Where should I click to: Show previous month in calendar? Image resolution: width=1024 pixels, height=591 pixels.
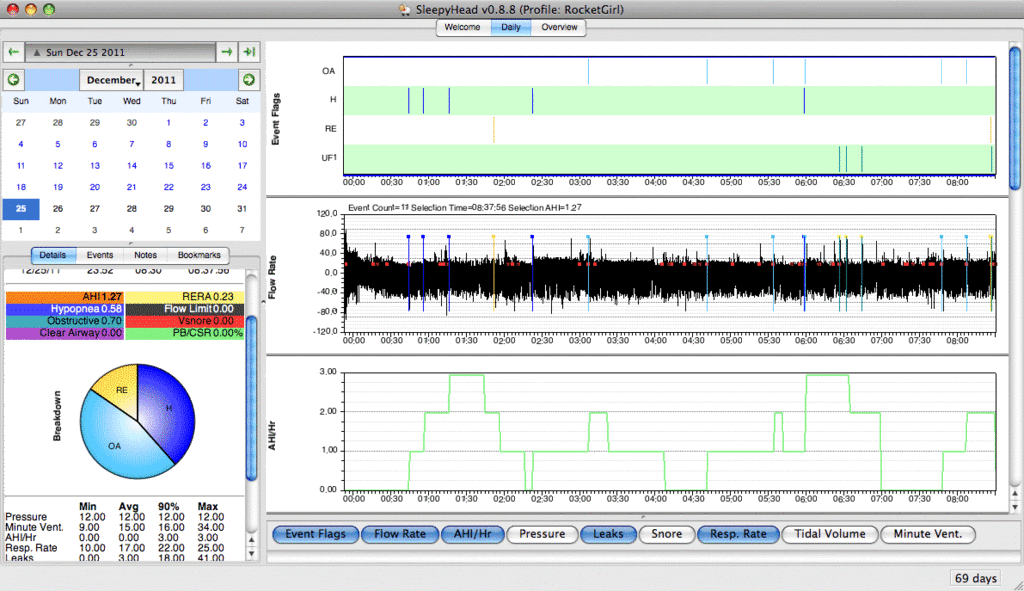(x=13, y=80)
